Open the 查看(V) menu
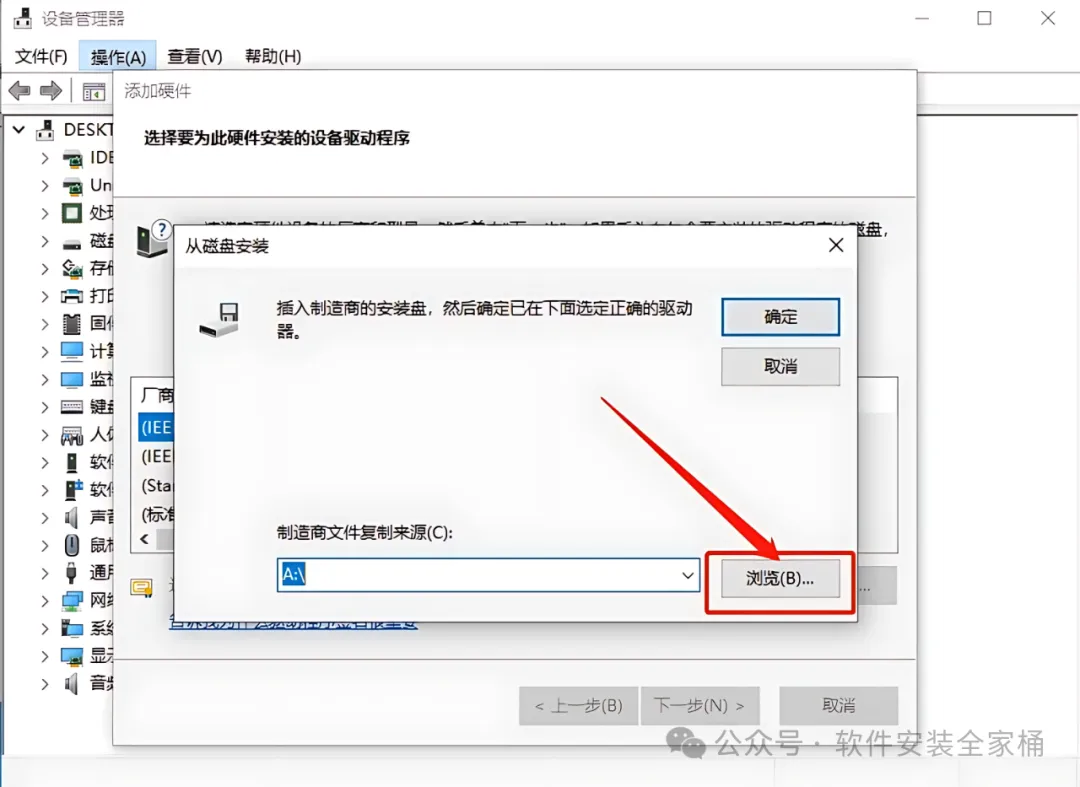 195,56
